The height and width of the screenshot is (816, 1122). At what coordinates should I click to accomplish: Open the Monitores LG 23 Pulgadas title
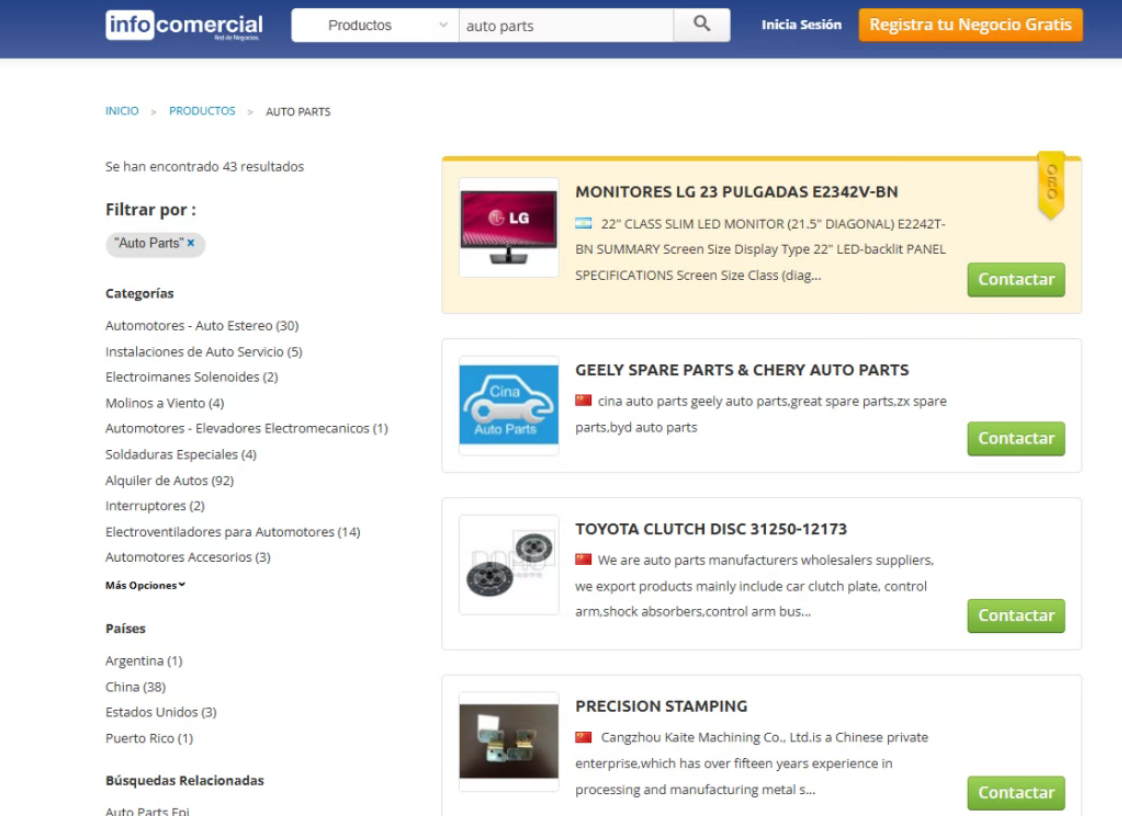pyautogui.click(x=736, y=192)
